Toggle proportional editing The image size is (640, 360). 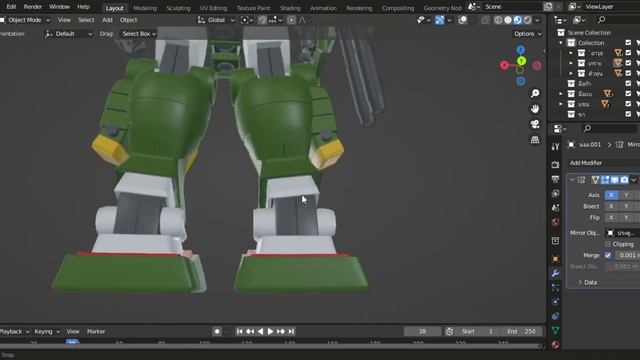(291, 20)
